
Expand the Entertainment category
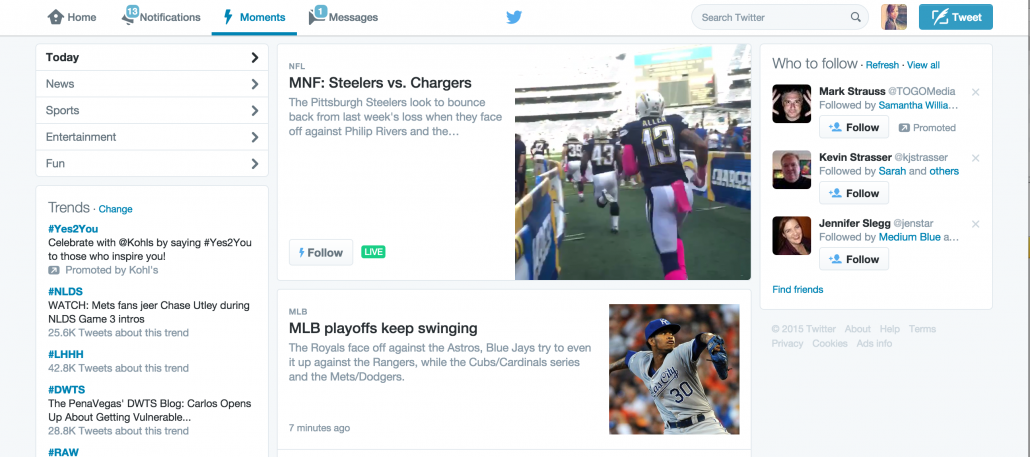152,137
